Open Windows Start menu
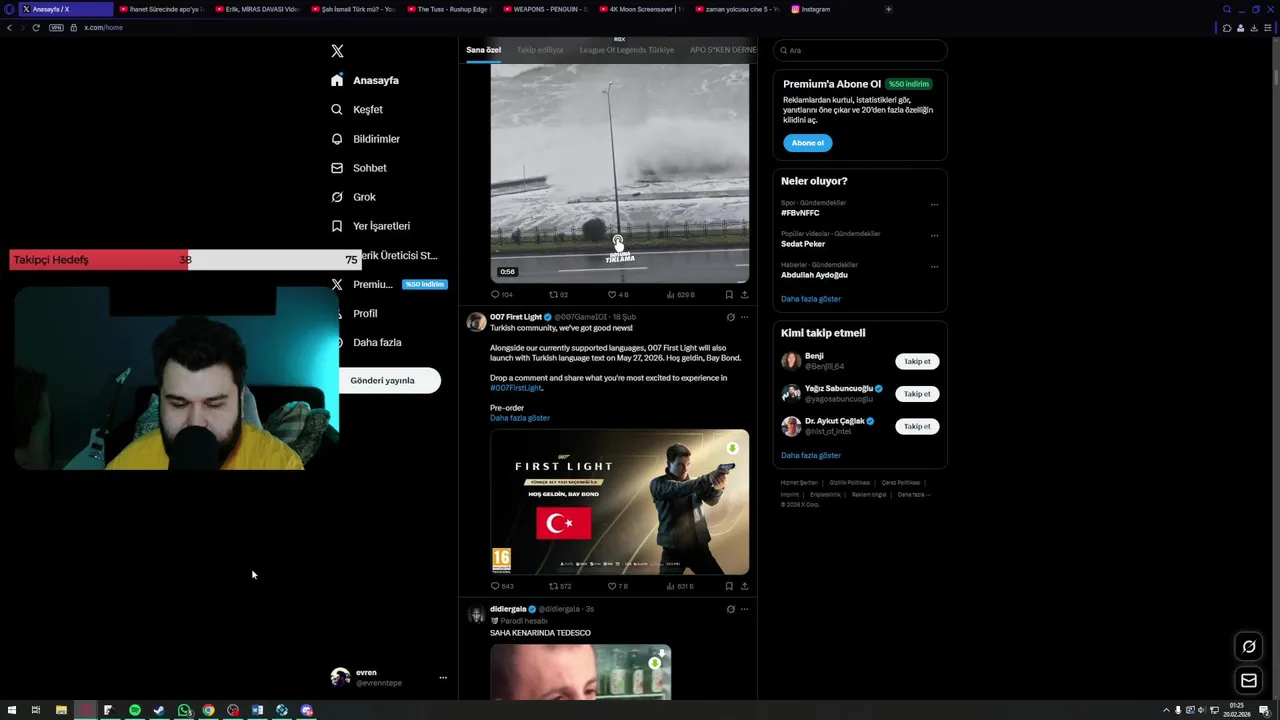 tap(12, 710)
